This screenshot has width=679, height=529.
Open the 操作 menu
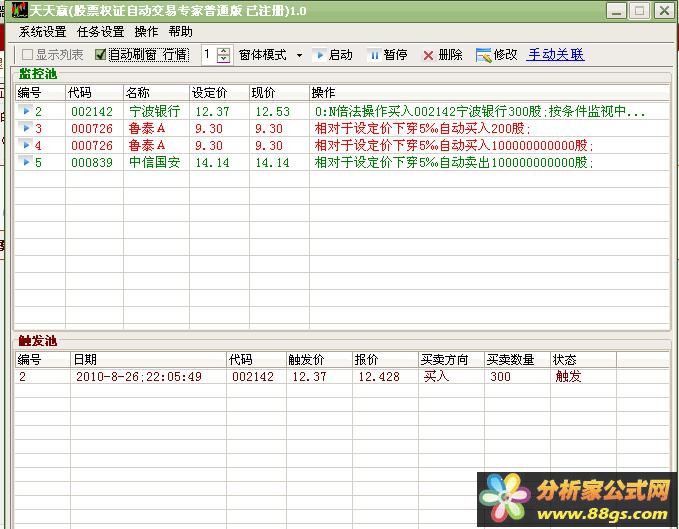coord(146,32)
